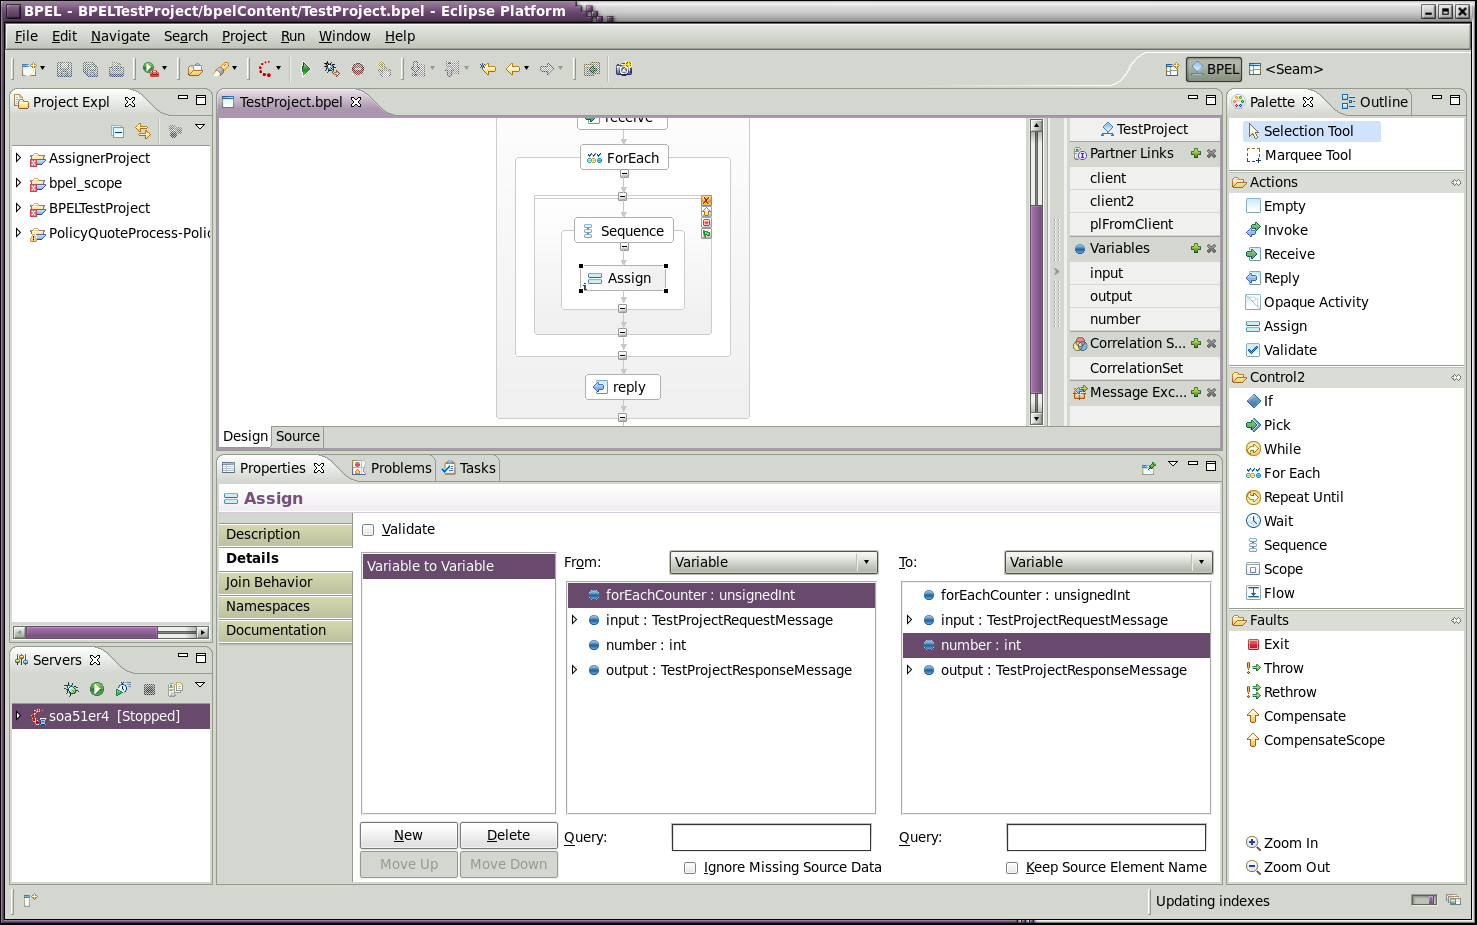Switch to the Seam perspective
This screenshot has height=925, width=1477.
pos(1285,69)
